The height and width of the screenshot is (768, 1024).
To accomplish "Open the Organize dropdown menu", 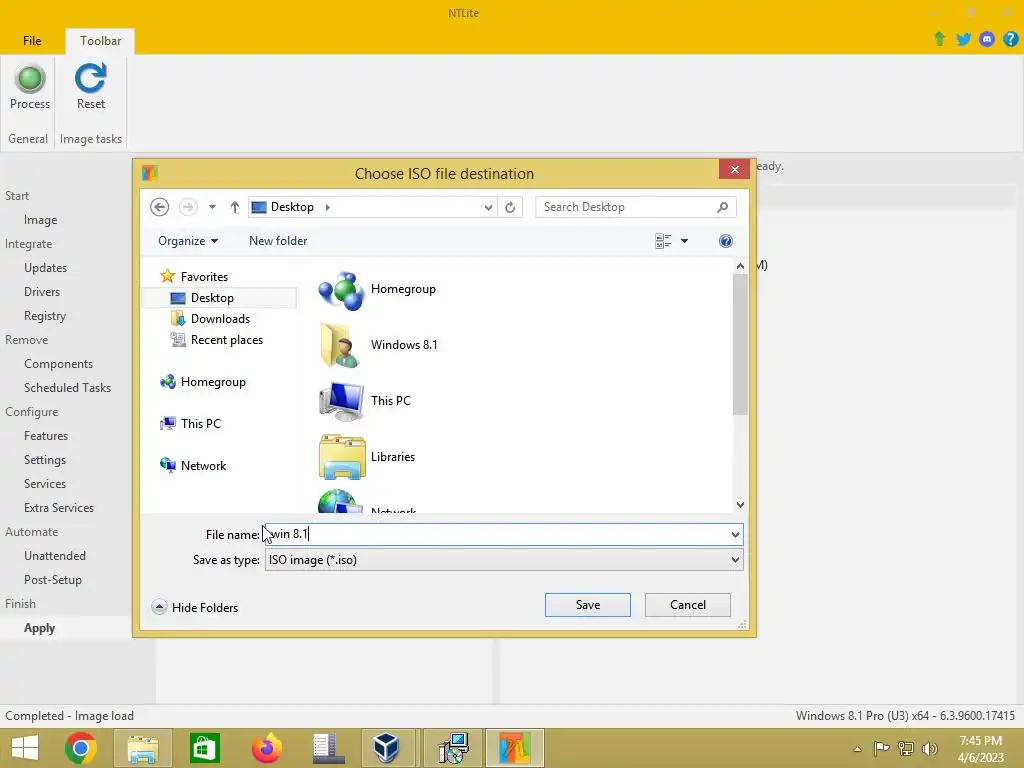I will (187, 241).
